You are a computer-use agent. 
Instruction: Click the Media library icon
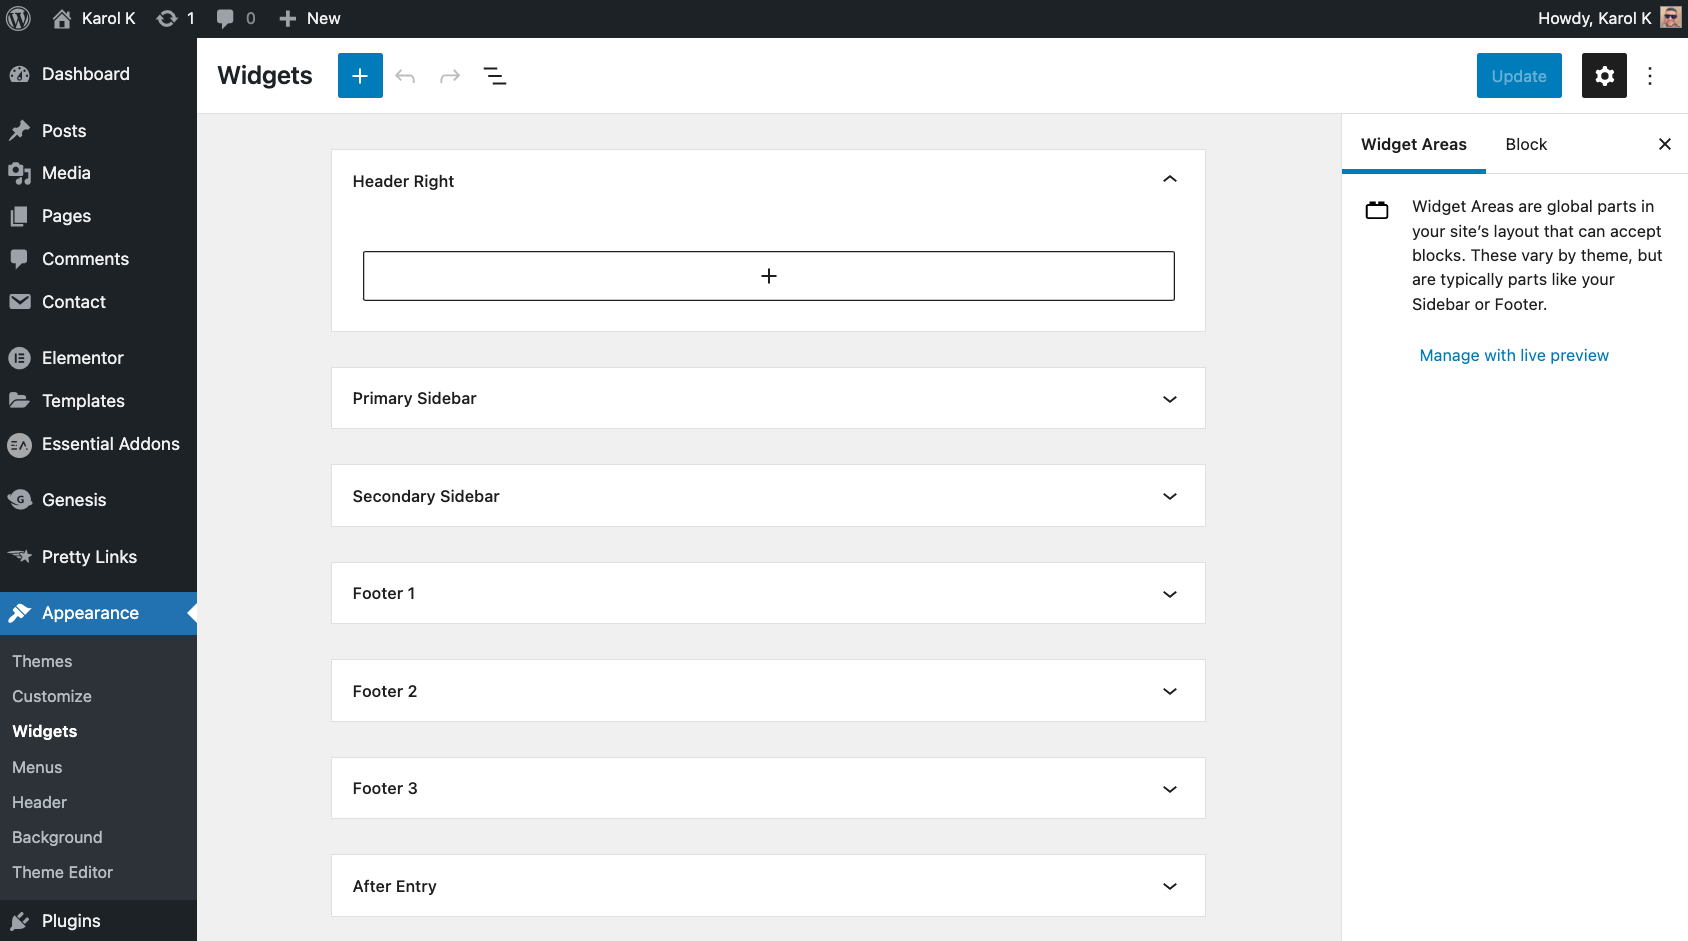19,173
